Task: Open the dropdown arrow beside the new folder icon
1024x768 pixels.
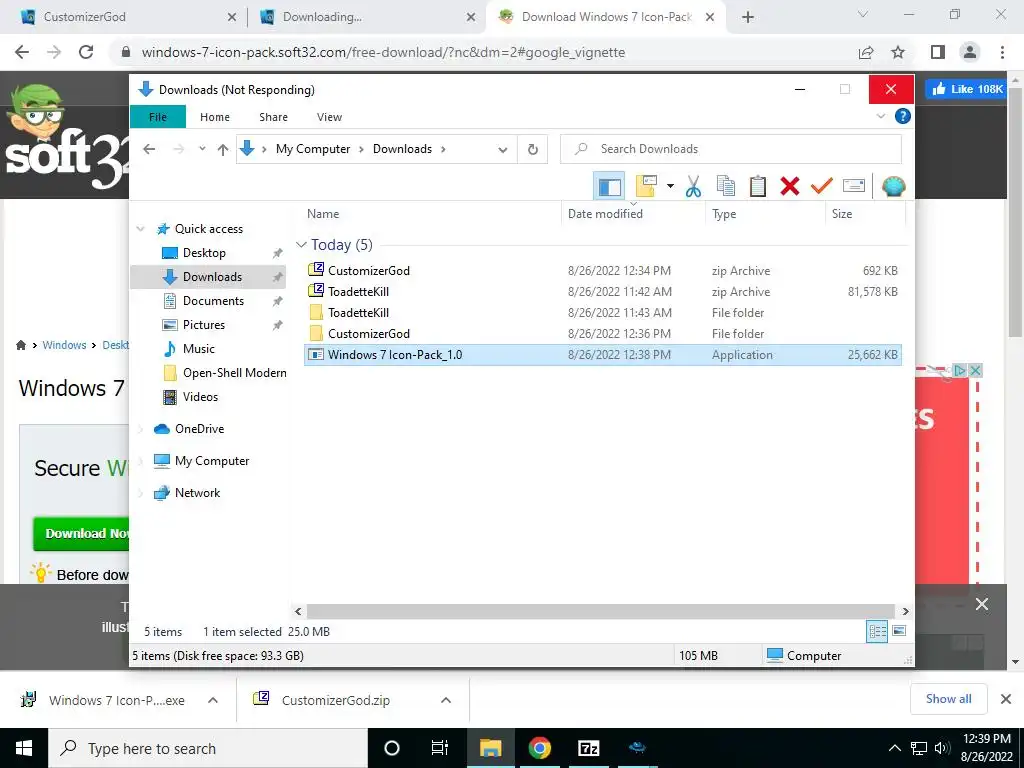Action: (x=670, y=187)
